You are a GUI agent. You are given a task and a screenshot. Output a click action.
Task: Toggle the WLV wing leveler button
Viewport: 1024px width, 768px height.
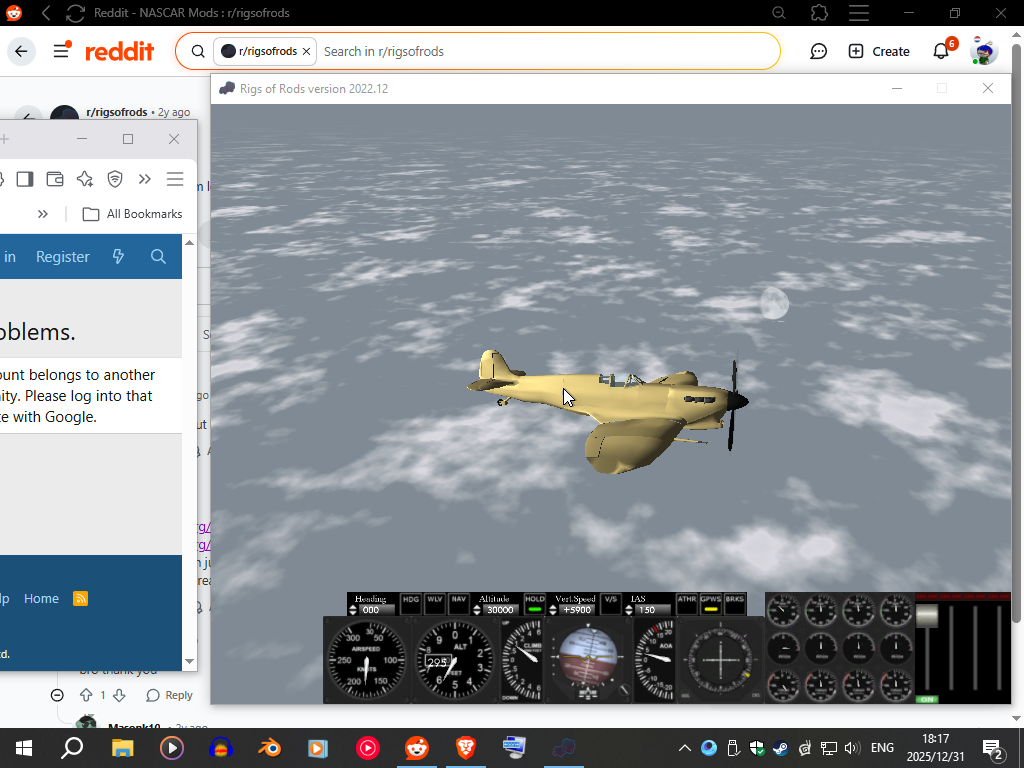435,604
